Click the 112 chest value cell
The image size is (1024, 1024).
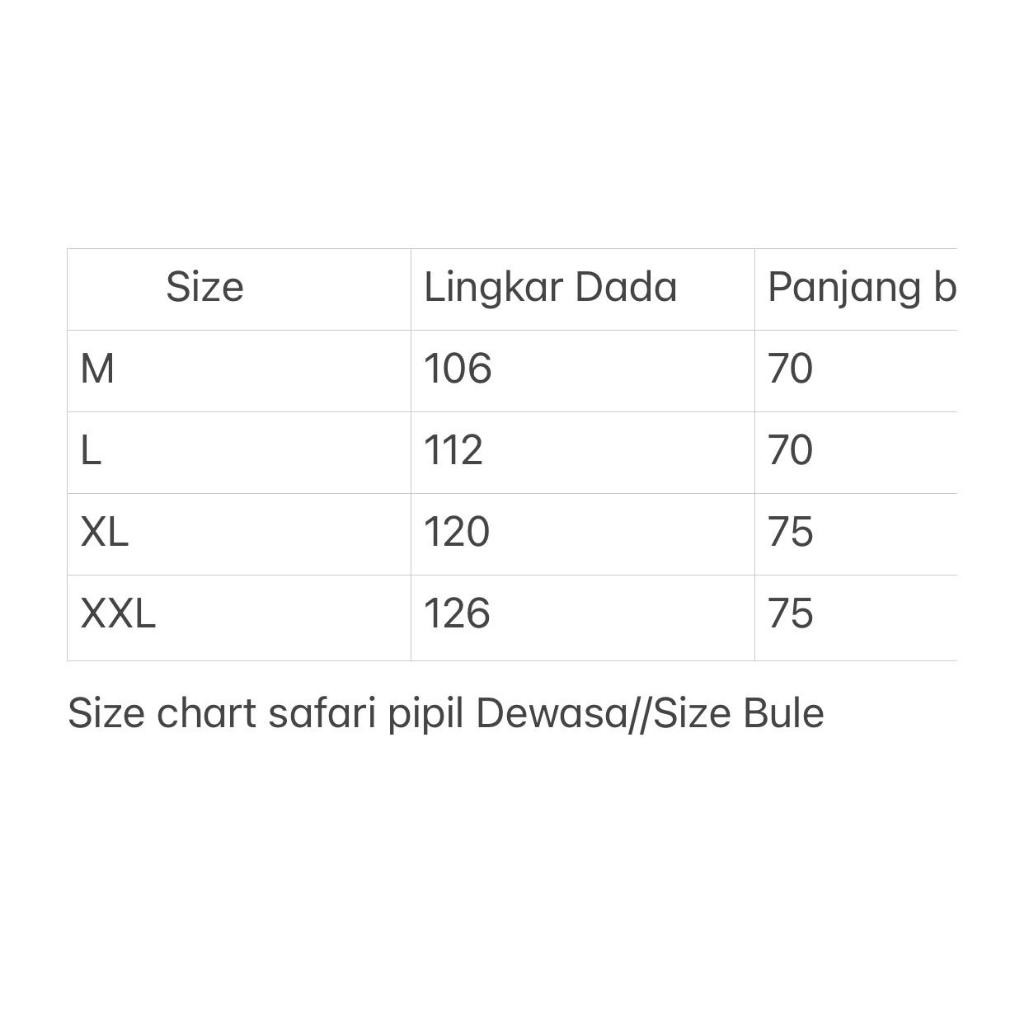point(453,451)
